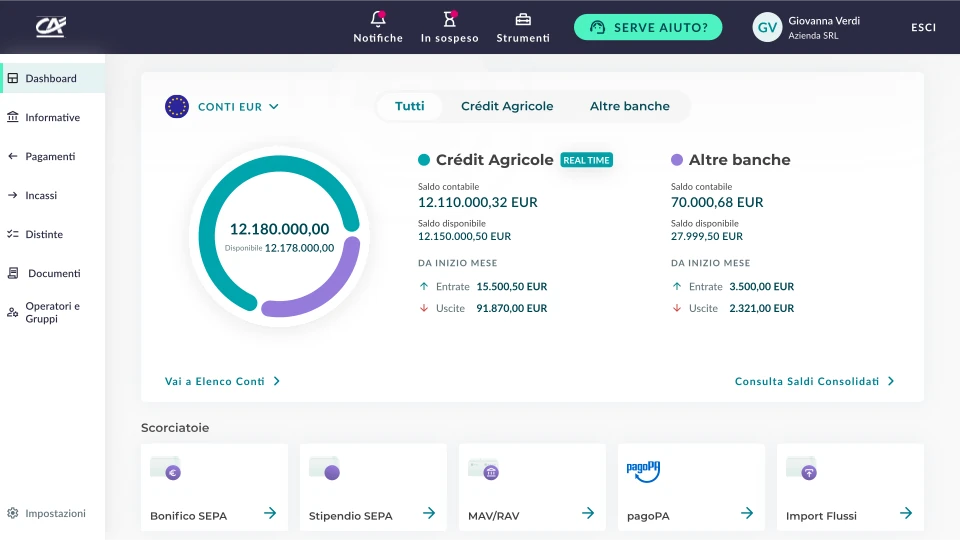Click arrow on MAV/RAV shortcut
Viewport: 960px width, 540px height.
(x=588, y=513)
